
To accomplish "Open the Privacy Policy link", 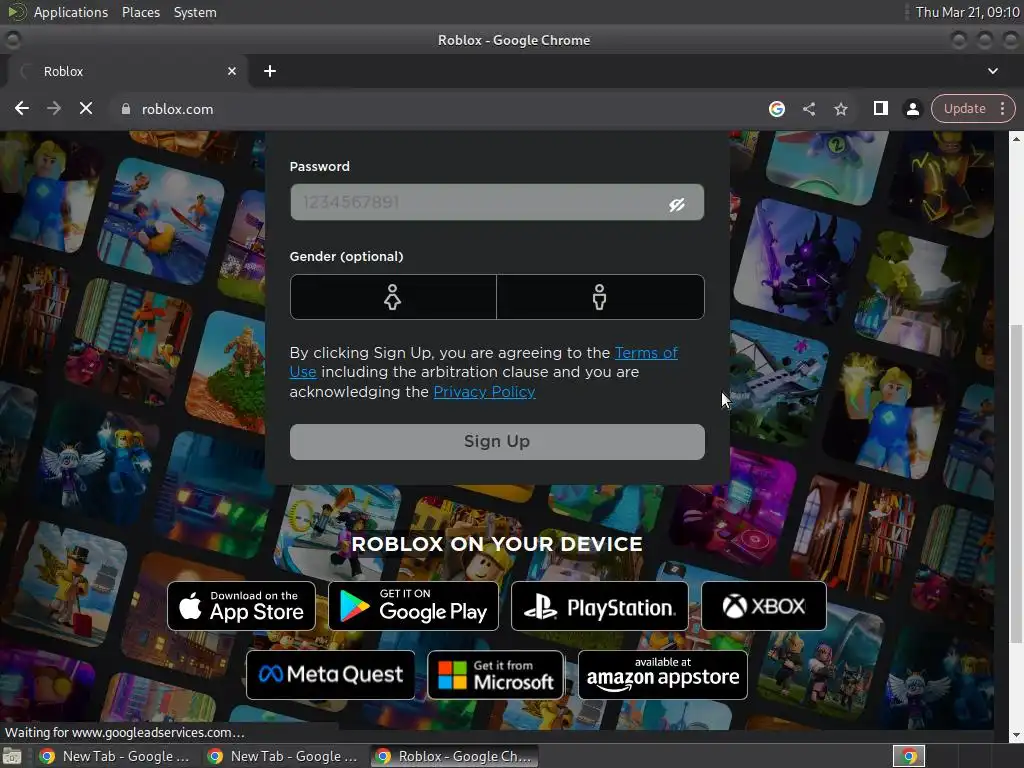I will coord(485,392).
